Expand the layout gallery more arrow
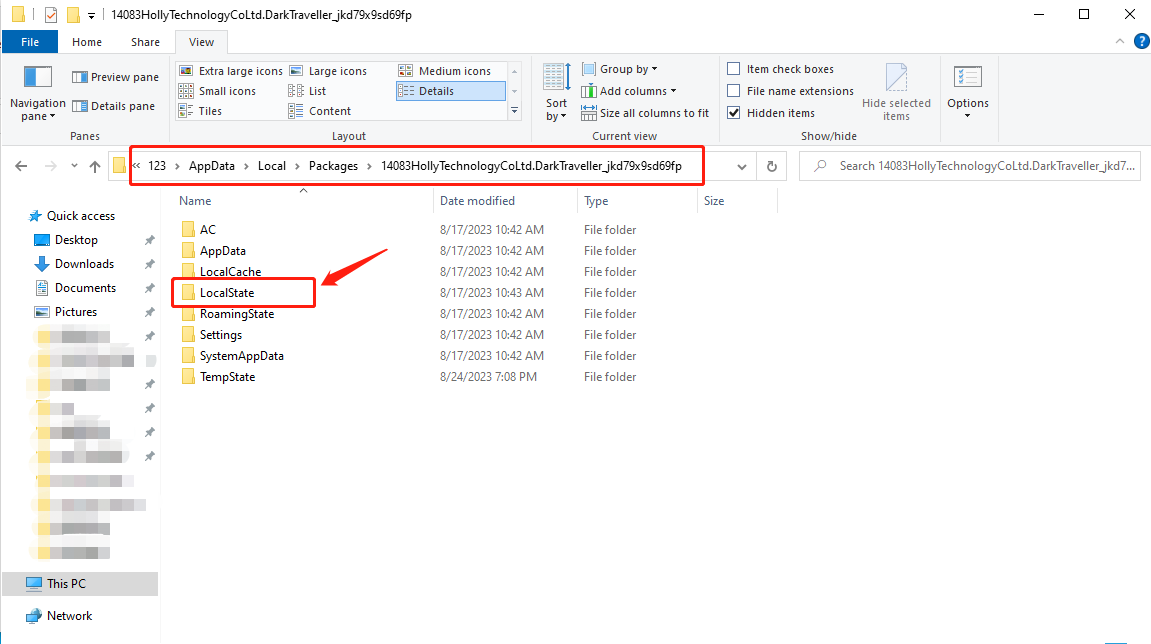 (515, 111)
